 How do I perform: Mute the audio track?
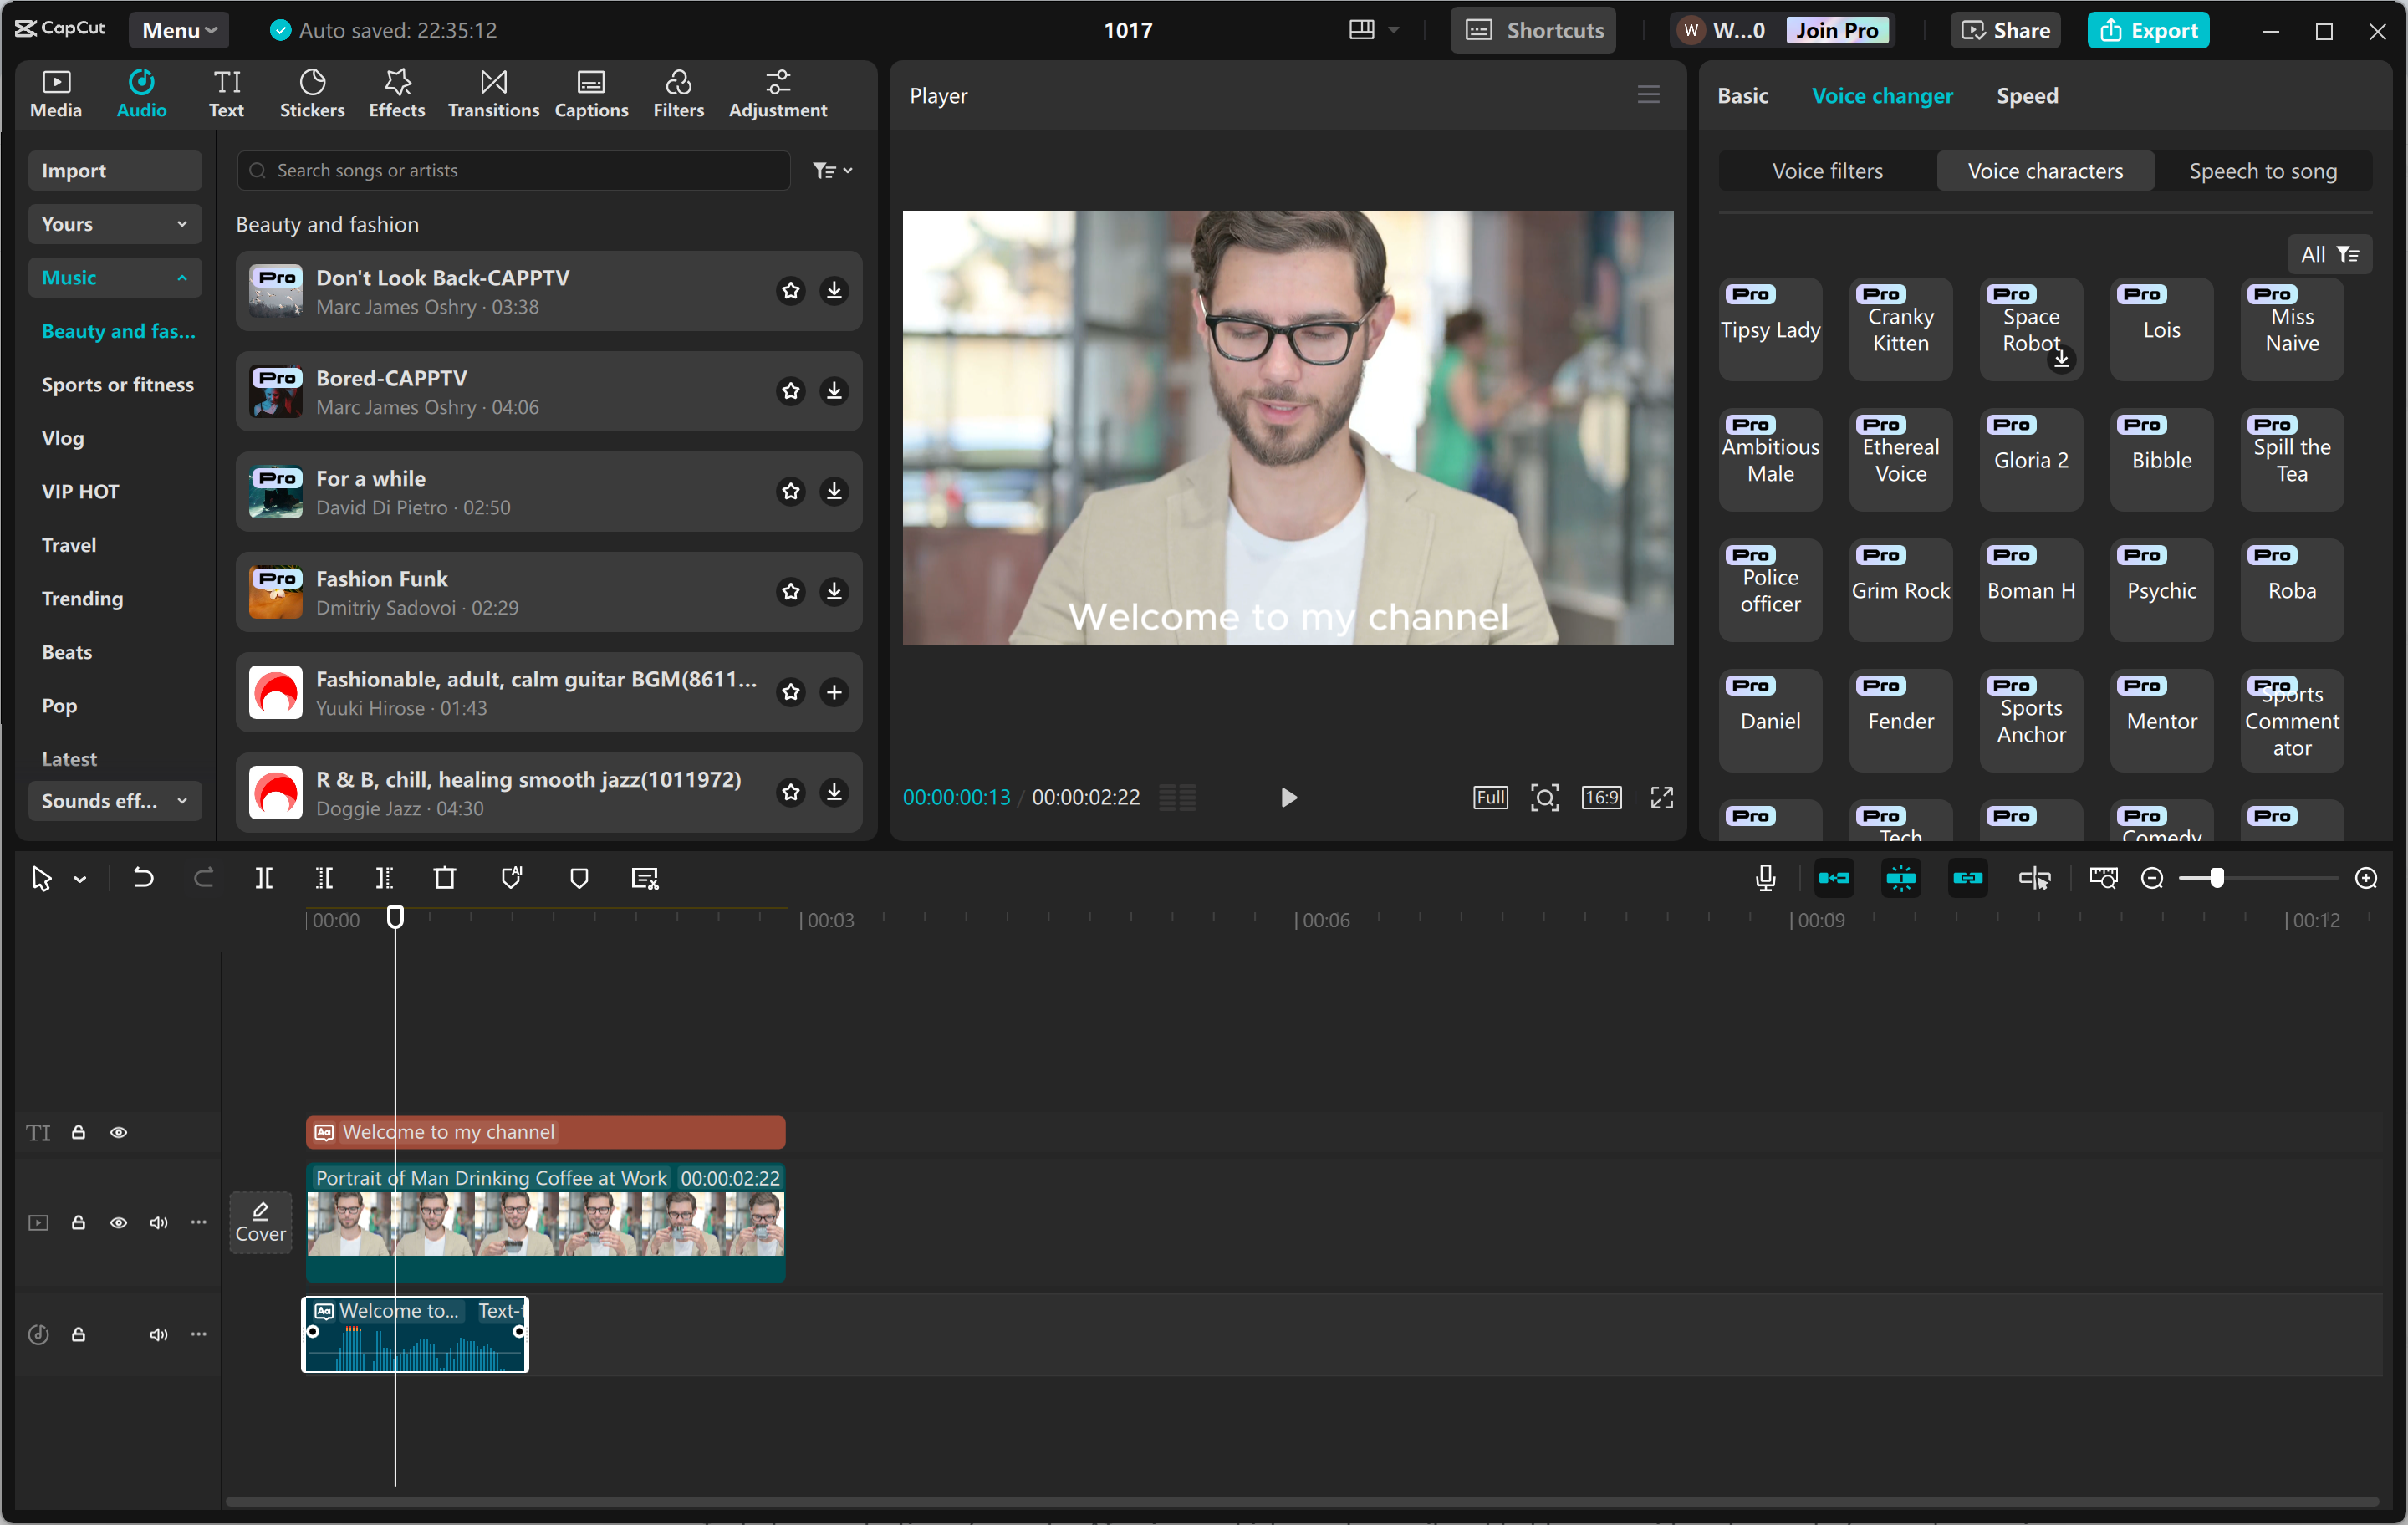click(x=158, y=1334)
